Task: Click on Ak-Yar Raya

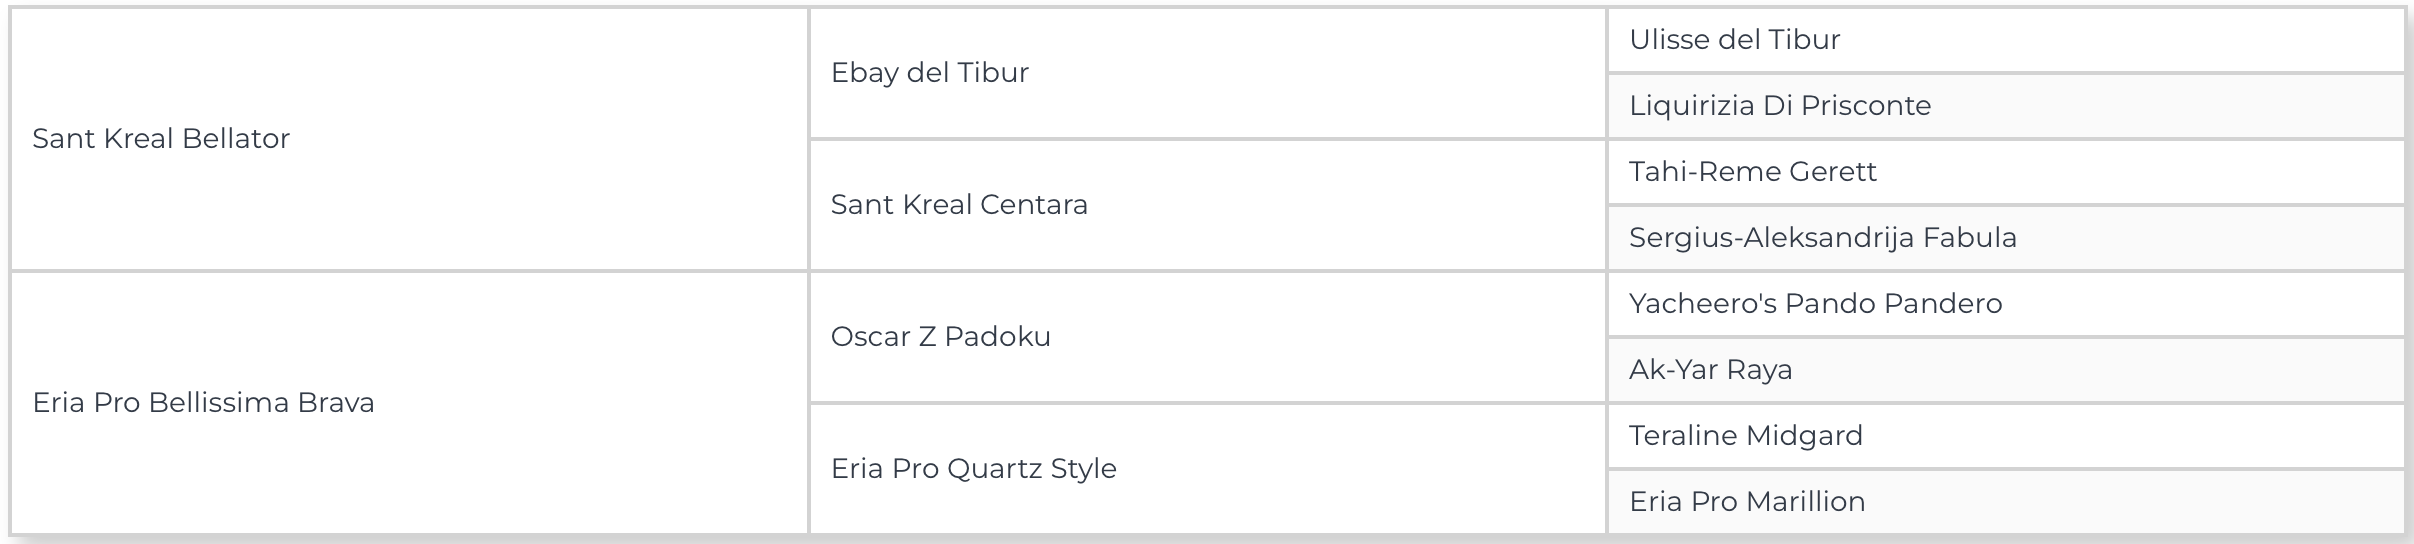Action: tap(1710, 369)
